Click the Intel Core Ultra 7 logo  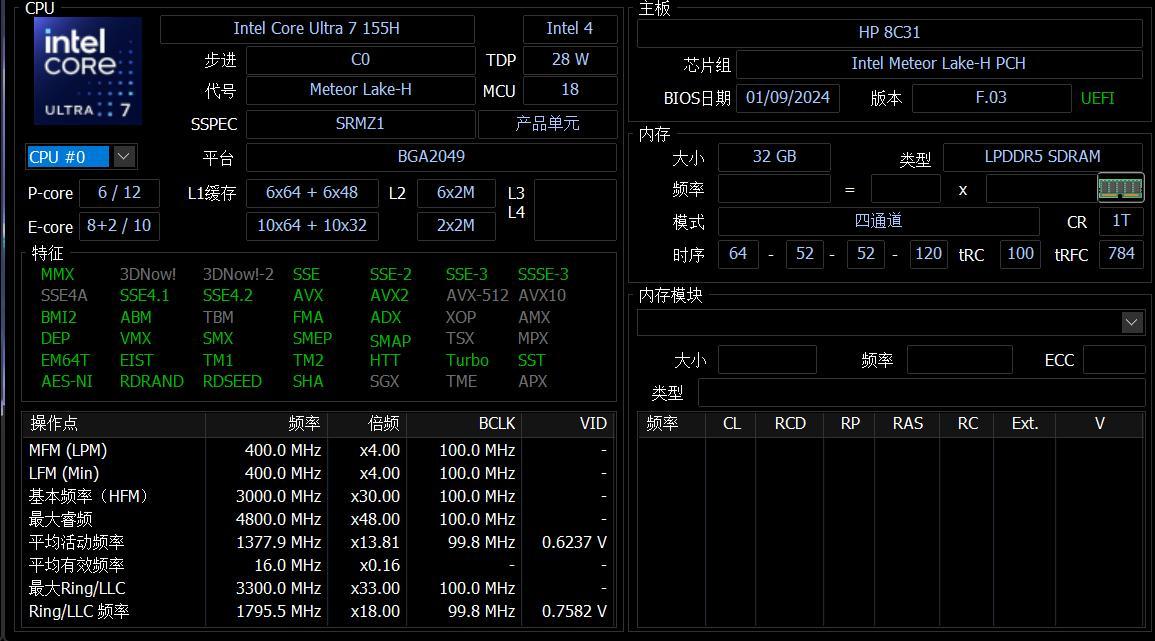(86, 70)
